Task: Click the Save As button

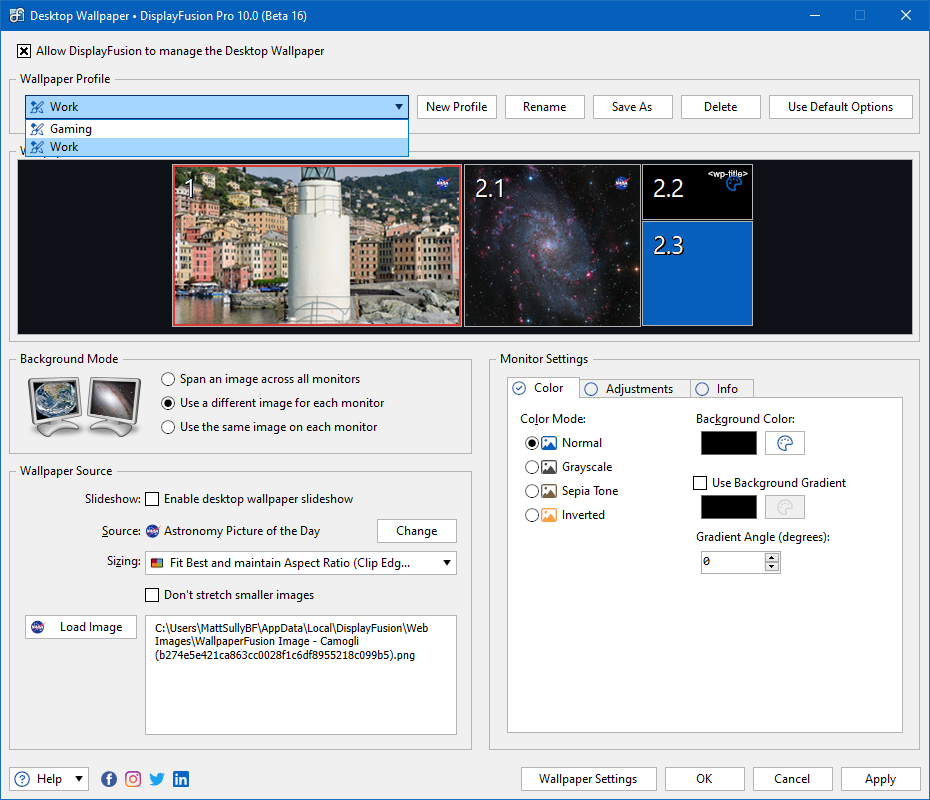Action: click(632, 107)
